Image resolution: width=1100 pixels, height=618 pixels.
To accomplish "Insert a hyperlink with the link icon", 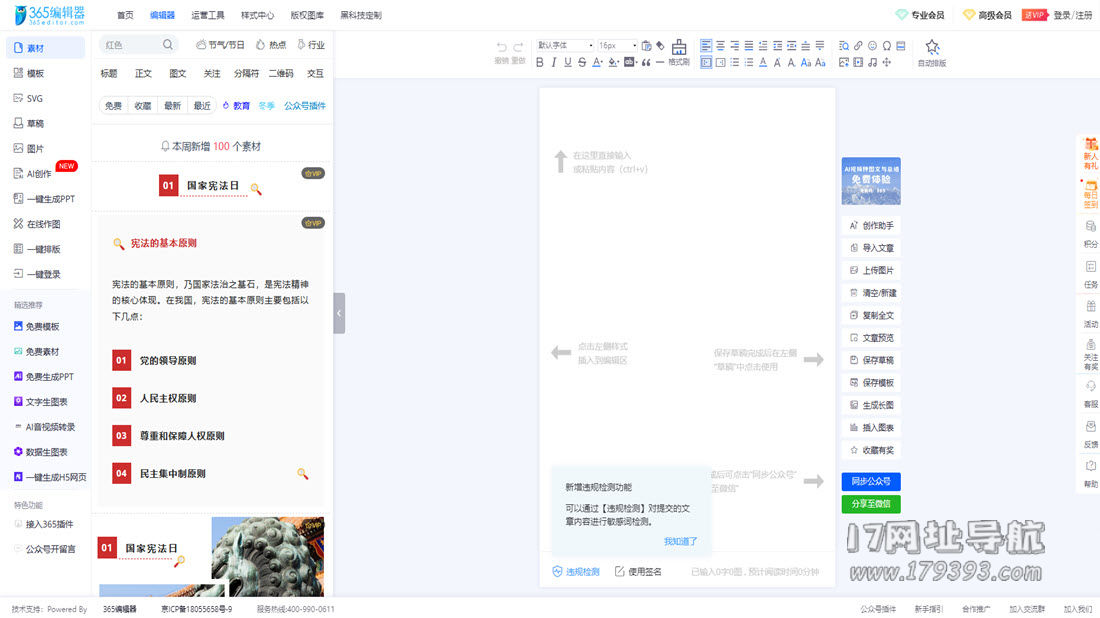I will click(858, 46).
